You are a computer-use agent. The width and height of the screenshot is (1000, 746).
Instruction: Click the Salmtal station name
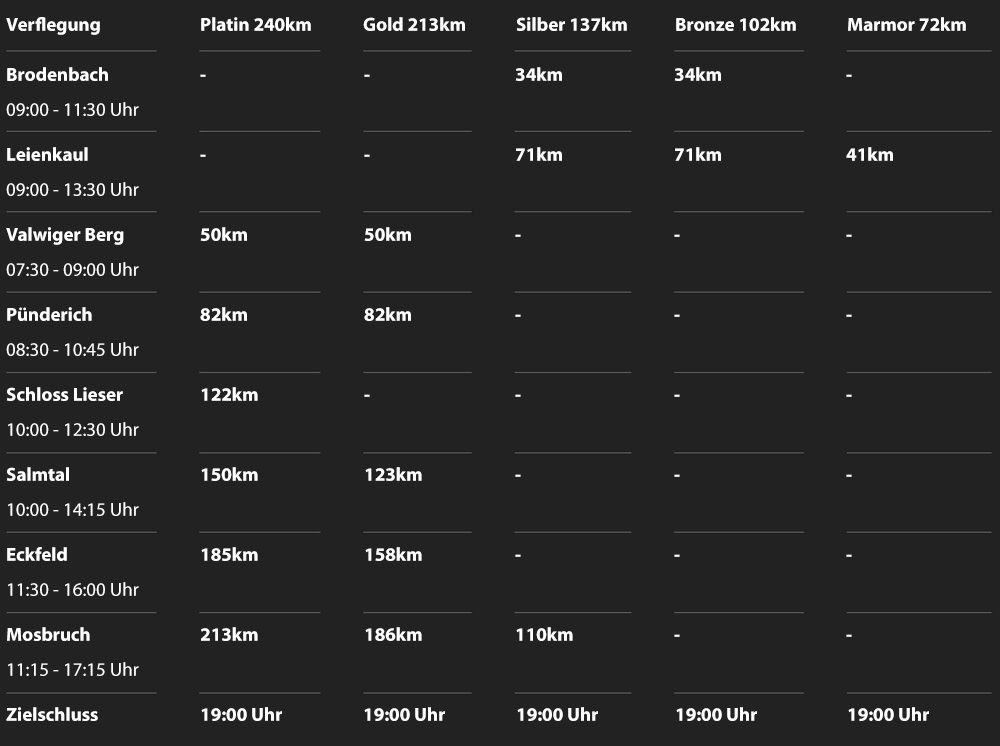pos(38,475)
